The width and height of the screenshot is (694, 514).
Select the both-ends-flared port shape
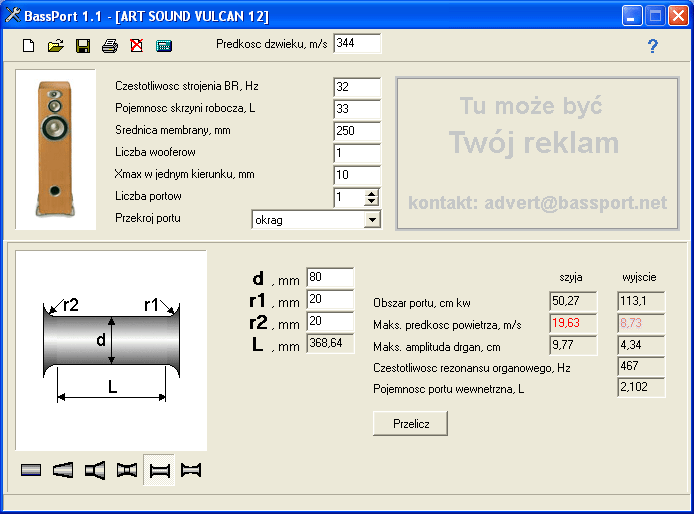click(159, 470)
